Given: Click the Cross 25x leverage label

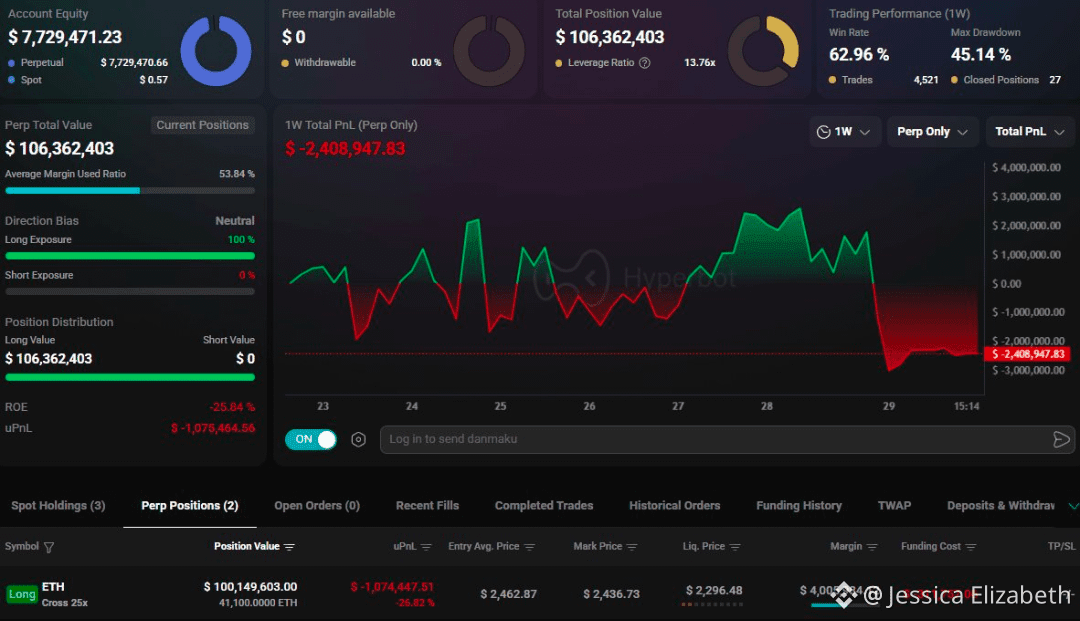Looking at the screenshot, I should (x=65, y=602).
